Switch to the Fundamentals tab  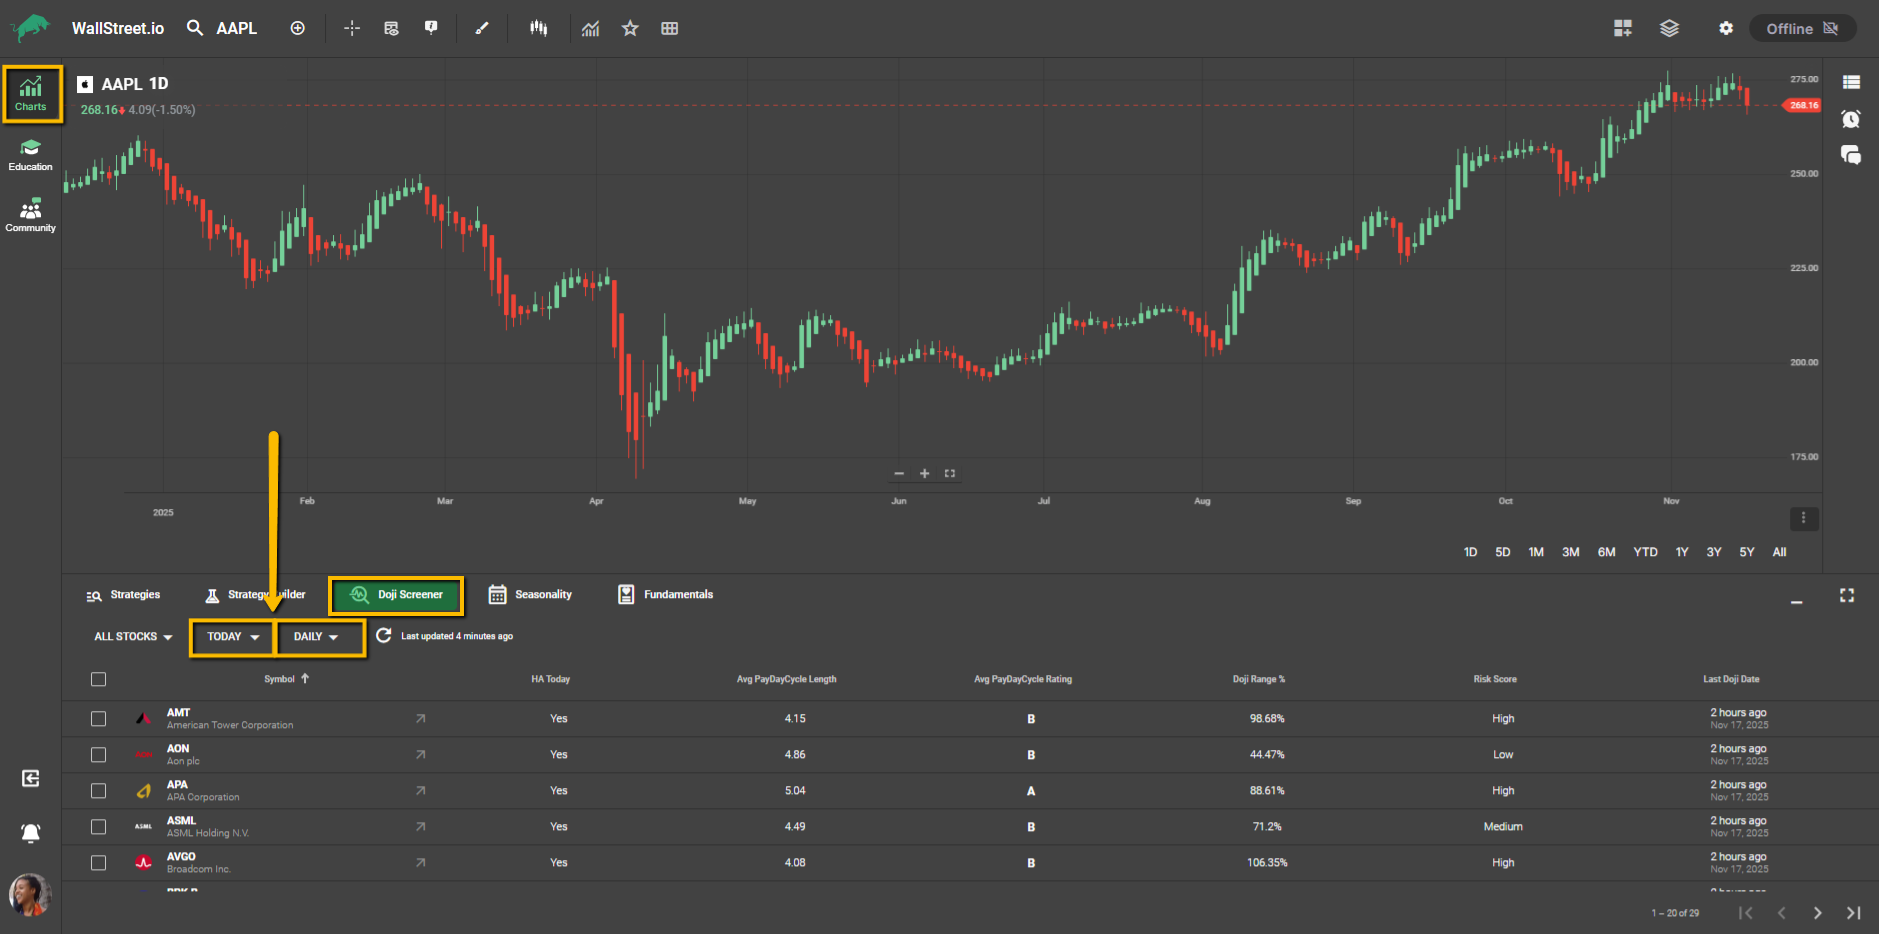pyautogui.click(x=666, y=595)
